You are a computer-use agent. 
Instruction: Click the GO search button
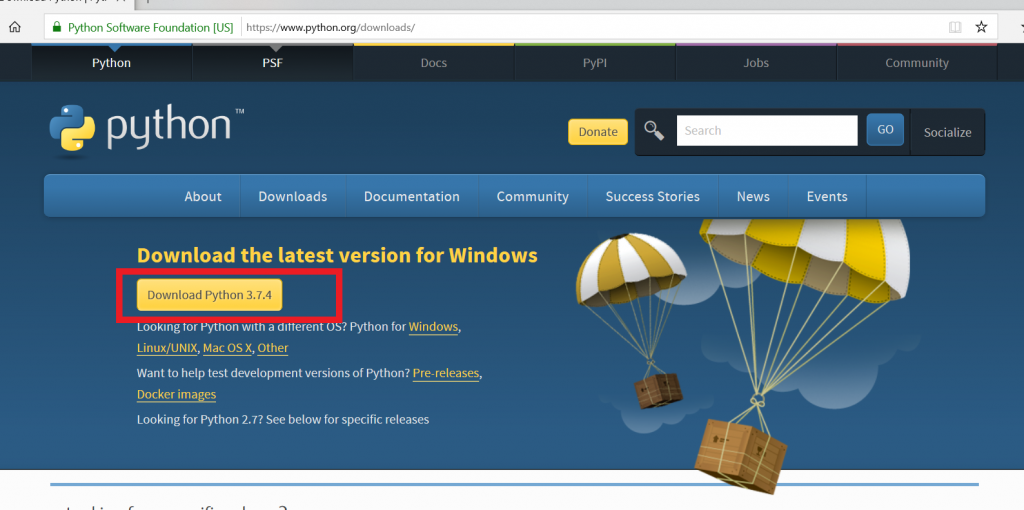point(885,129)
